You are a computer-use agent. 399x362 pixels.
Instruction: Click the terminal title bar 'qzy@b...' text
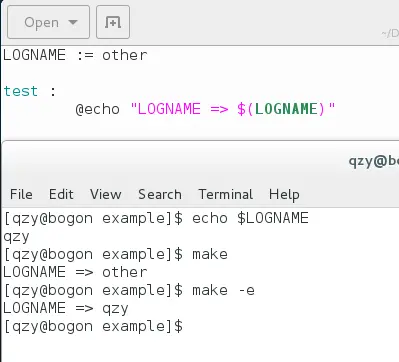pyautogui.click(x=373, y=161)
